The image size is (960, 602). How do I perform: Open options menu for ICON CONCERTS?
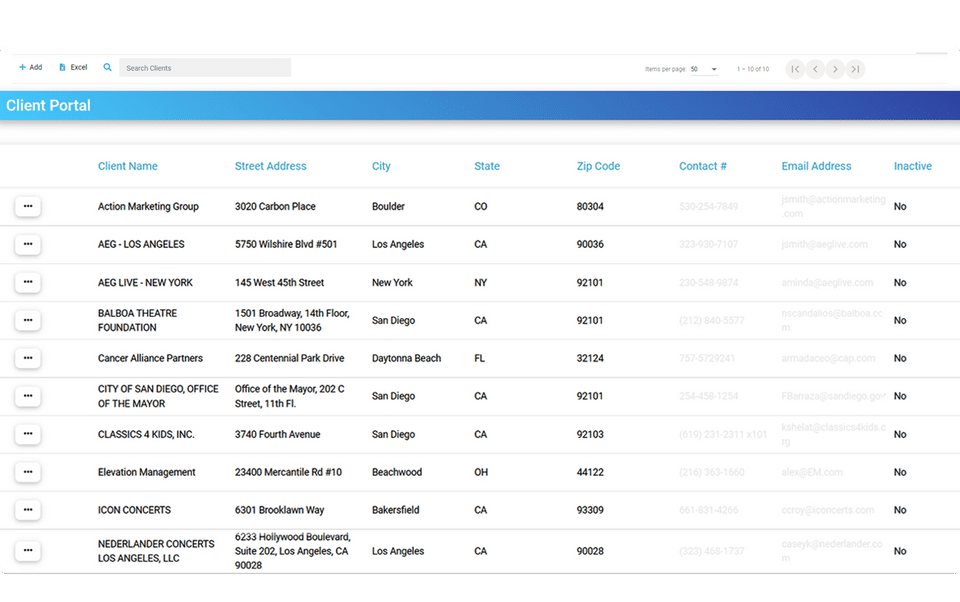tap(28, 510)
